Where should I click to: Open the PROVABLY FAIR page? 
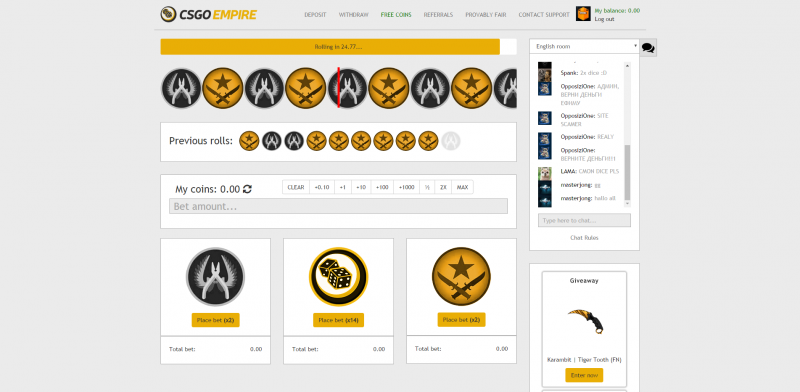(x=486, y=15)
